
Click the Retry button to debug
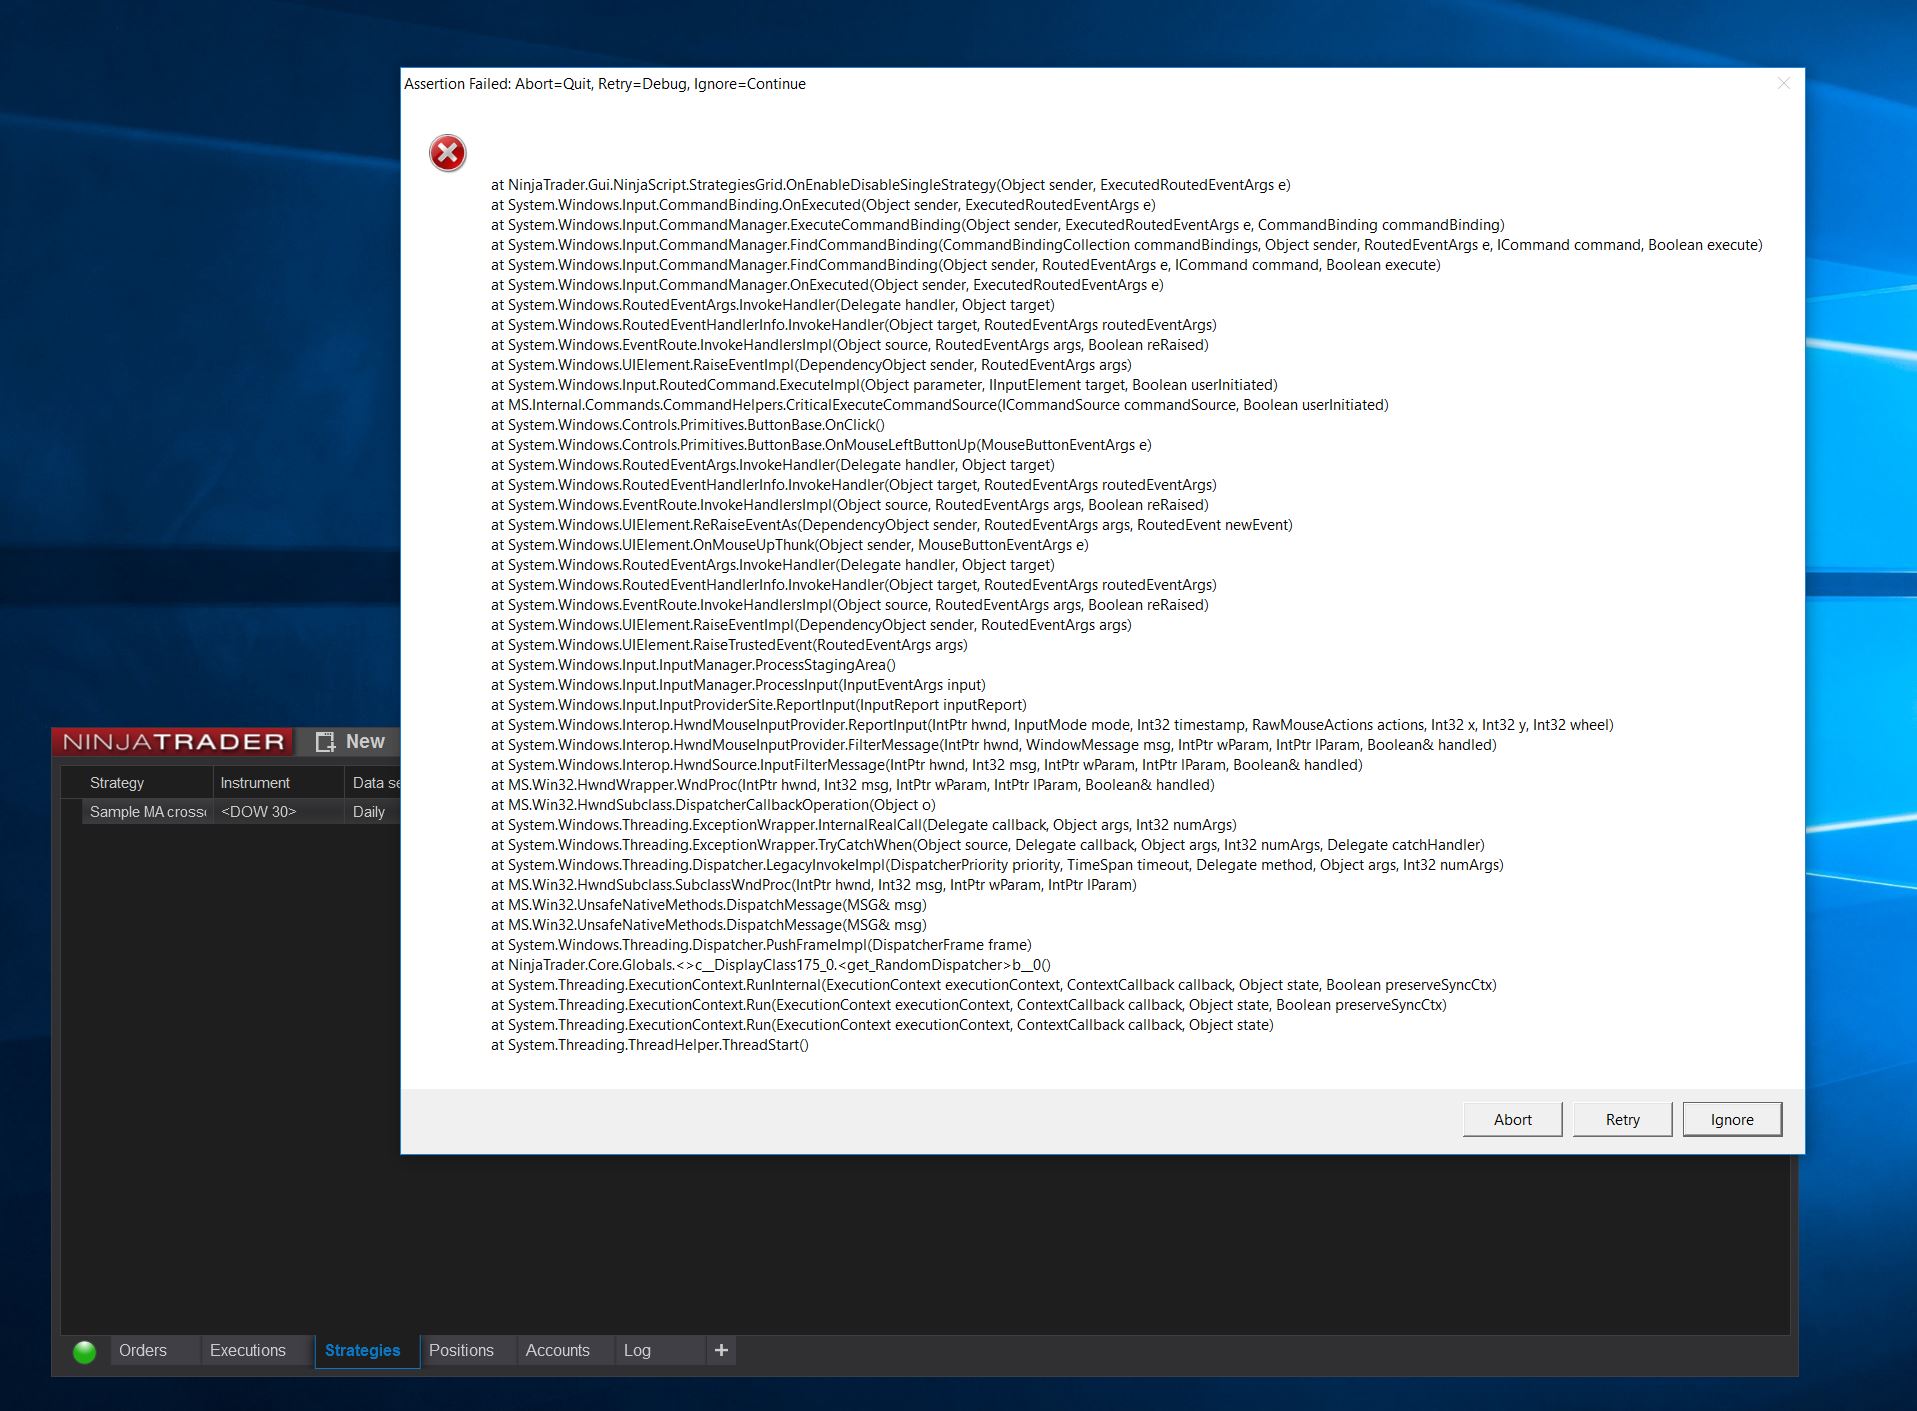(1622, 1119)
